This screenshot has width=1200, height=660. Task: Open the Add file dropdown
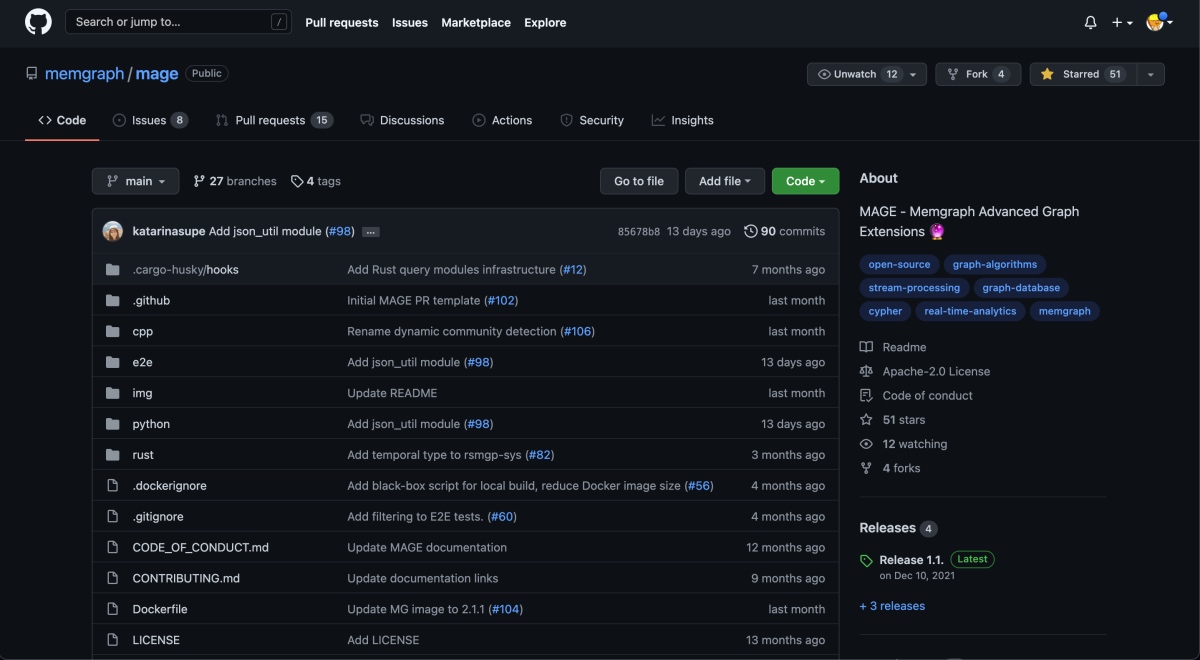click(x=725, y=181)
